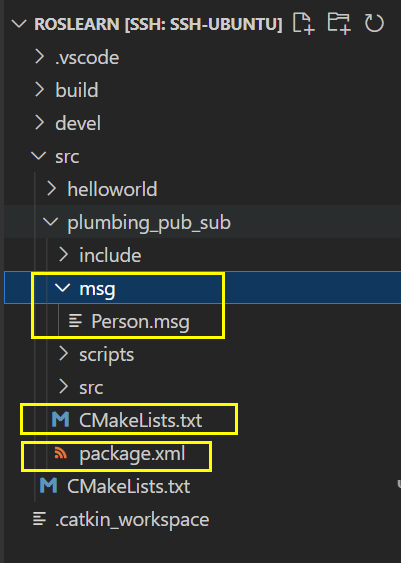Viewport: 401px width, 563px height.
Task: Select the include folder name
Action: (x=110, y=255)
